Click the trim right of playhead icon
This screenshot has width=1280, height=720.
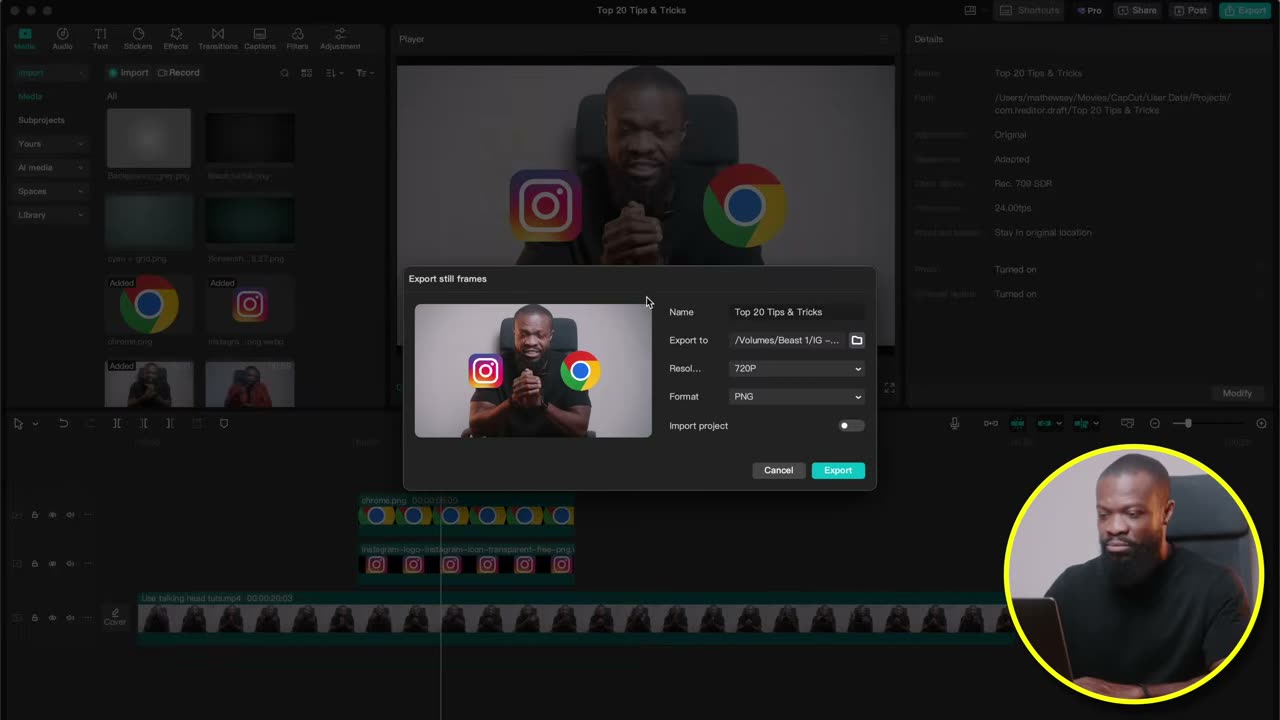[170, 424]
